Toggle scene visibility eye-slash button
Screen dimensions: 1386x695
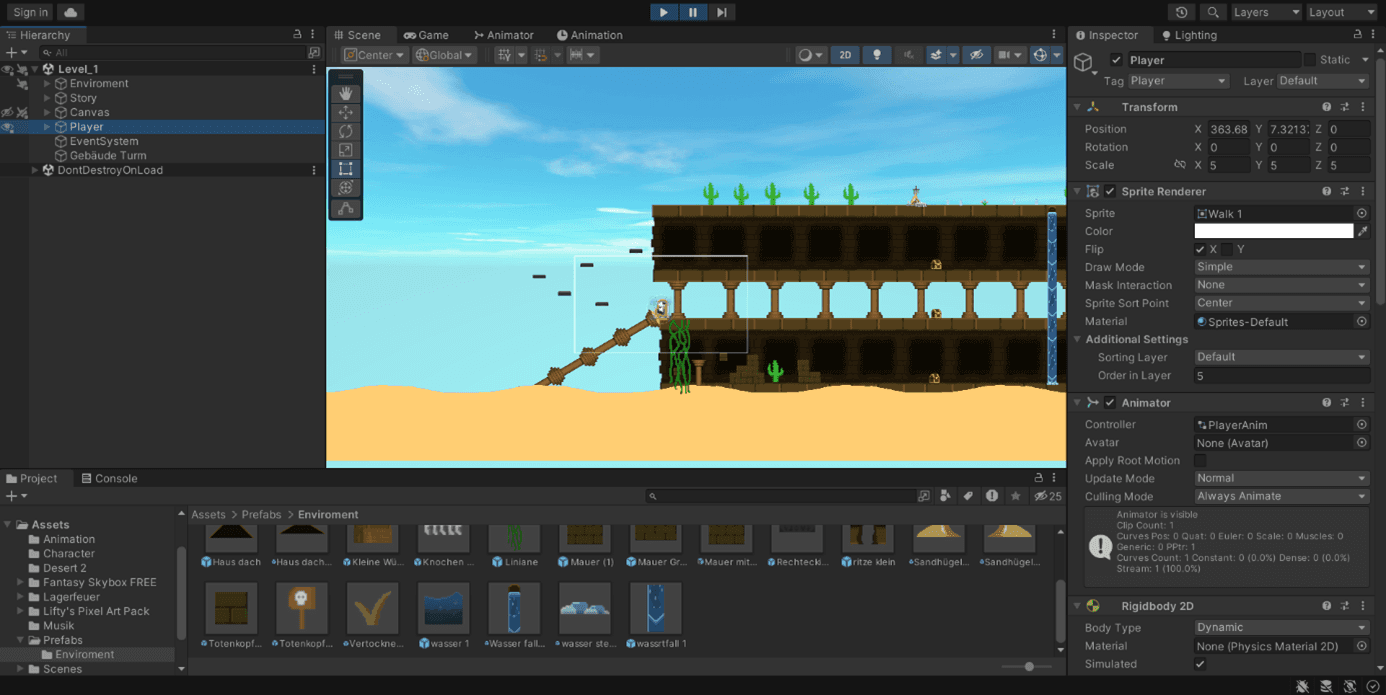pos(977,55)
